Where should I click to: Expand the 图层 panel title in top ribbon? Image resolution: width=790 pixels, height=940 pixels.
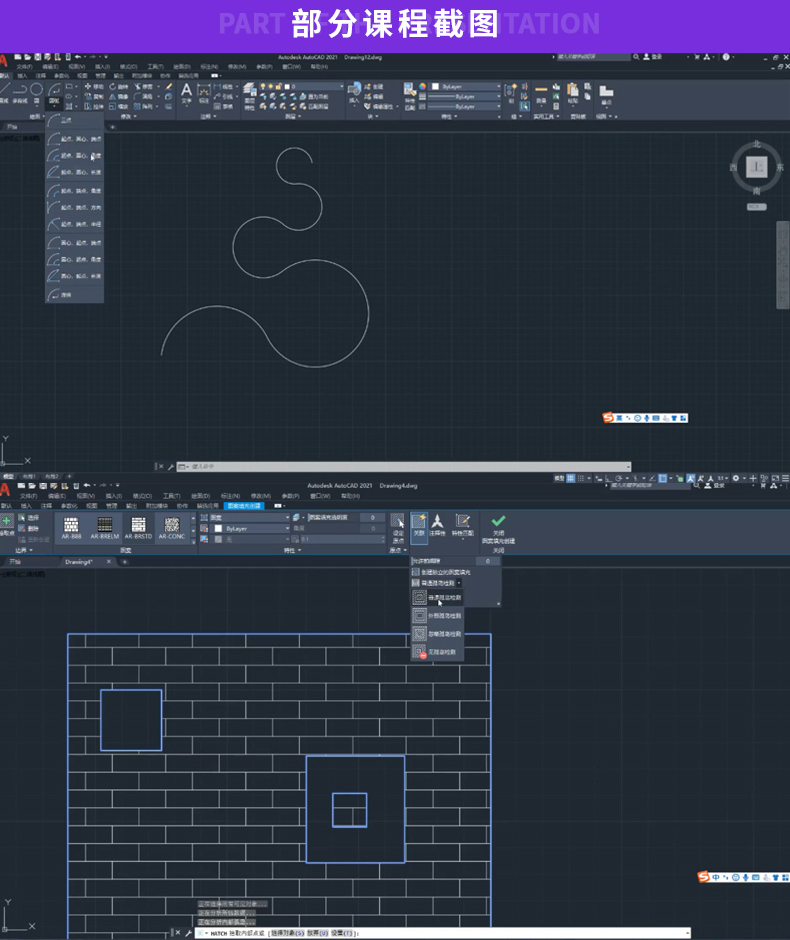coord(293,116)
